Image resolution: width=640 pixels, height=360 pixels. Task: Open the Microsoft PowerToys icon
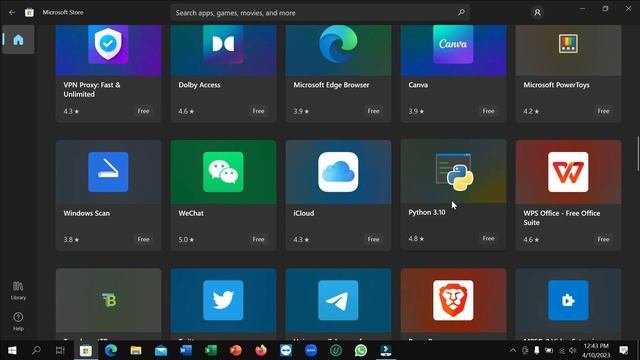(x=568, y=44)
